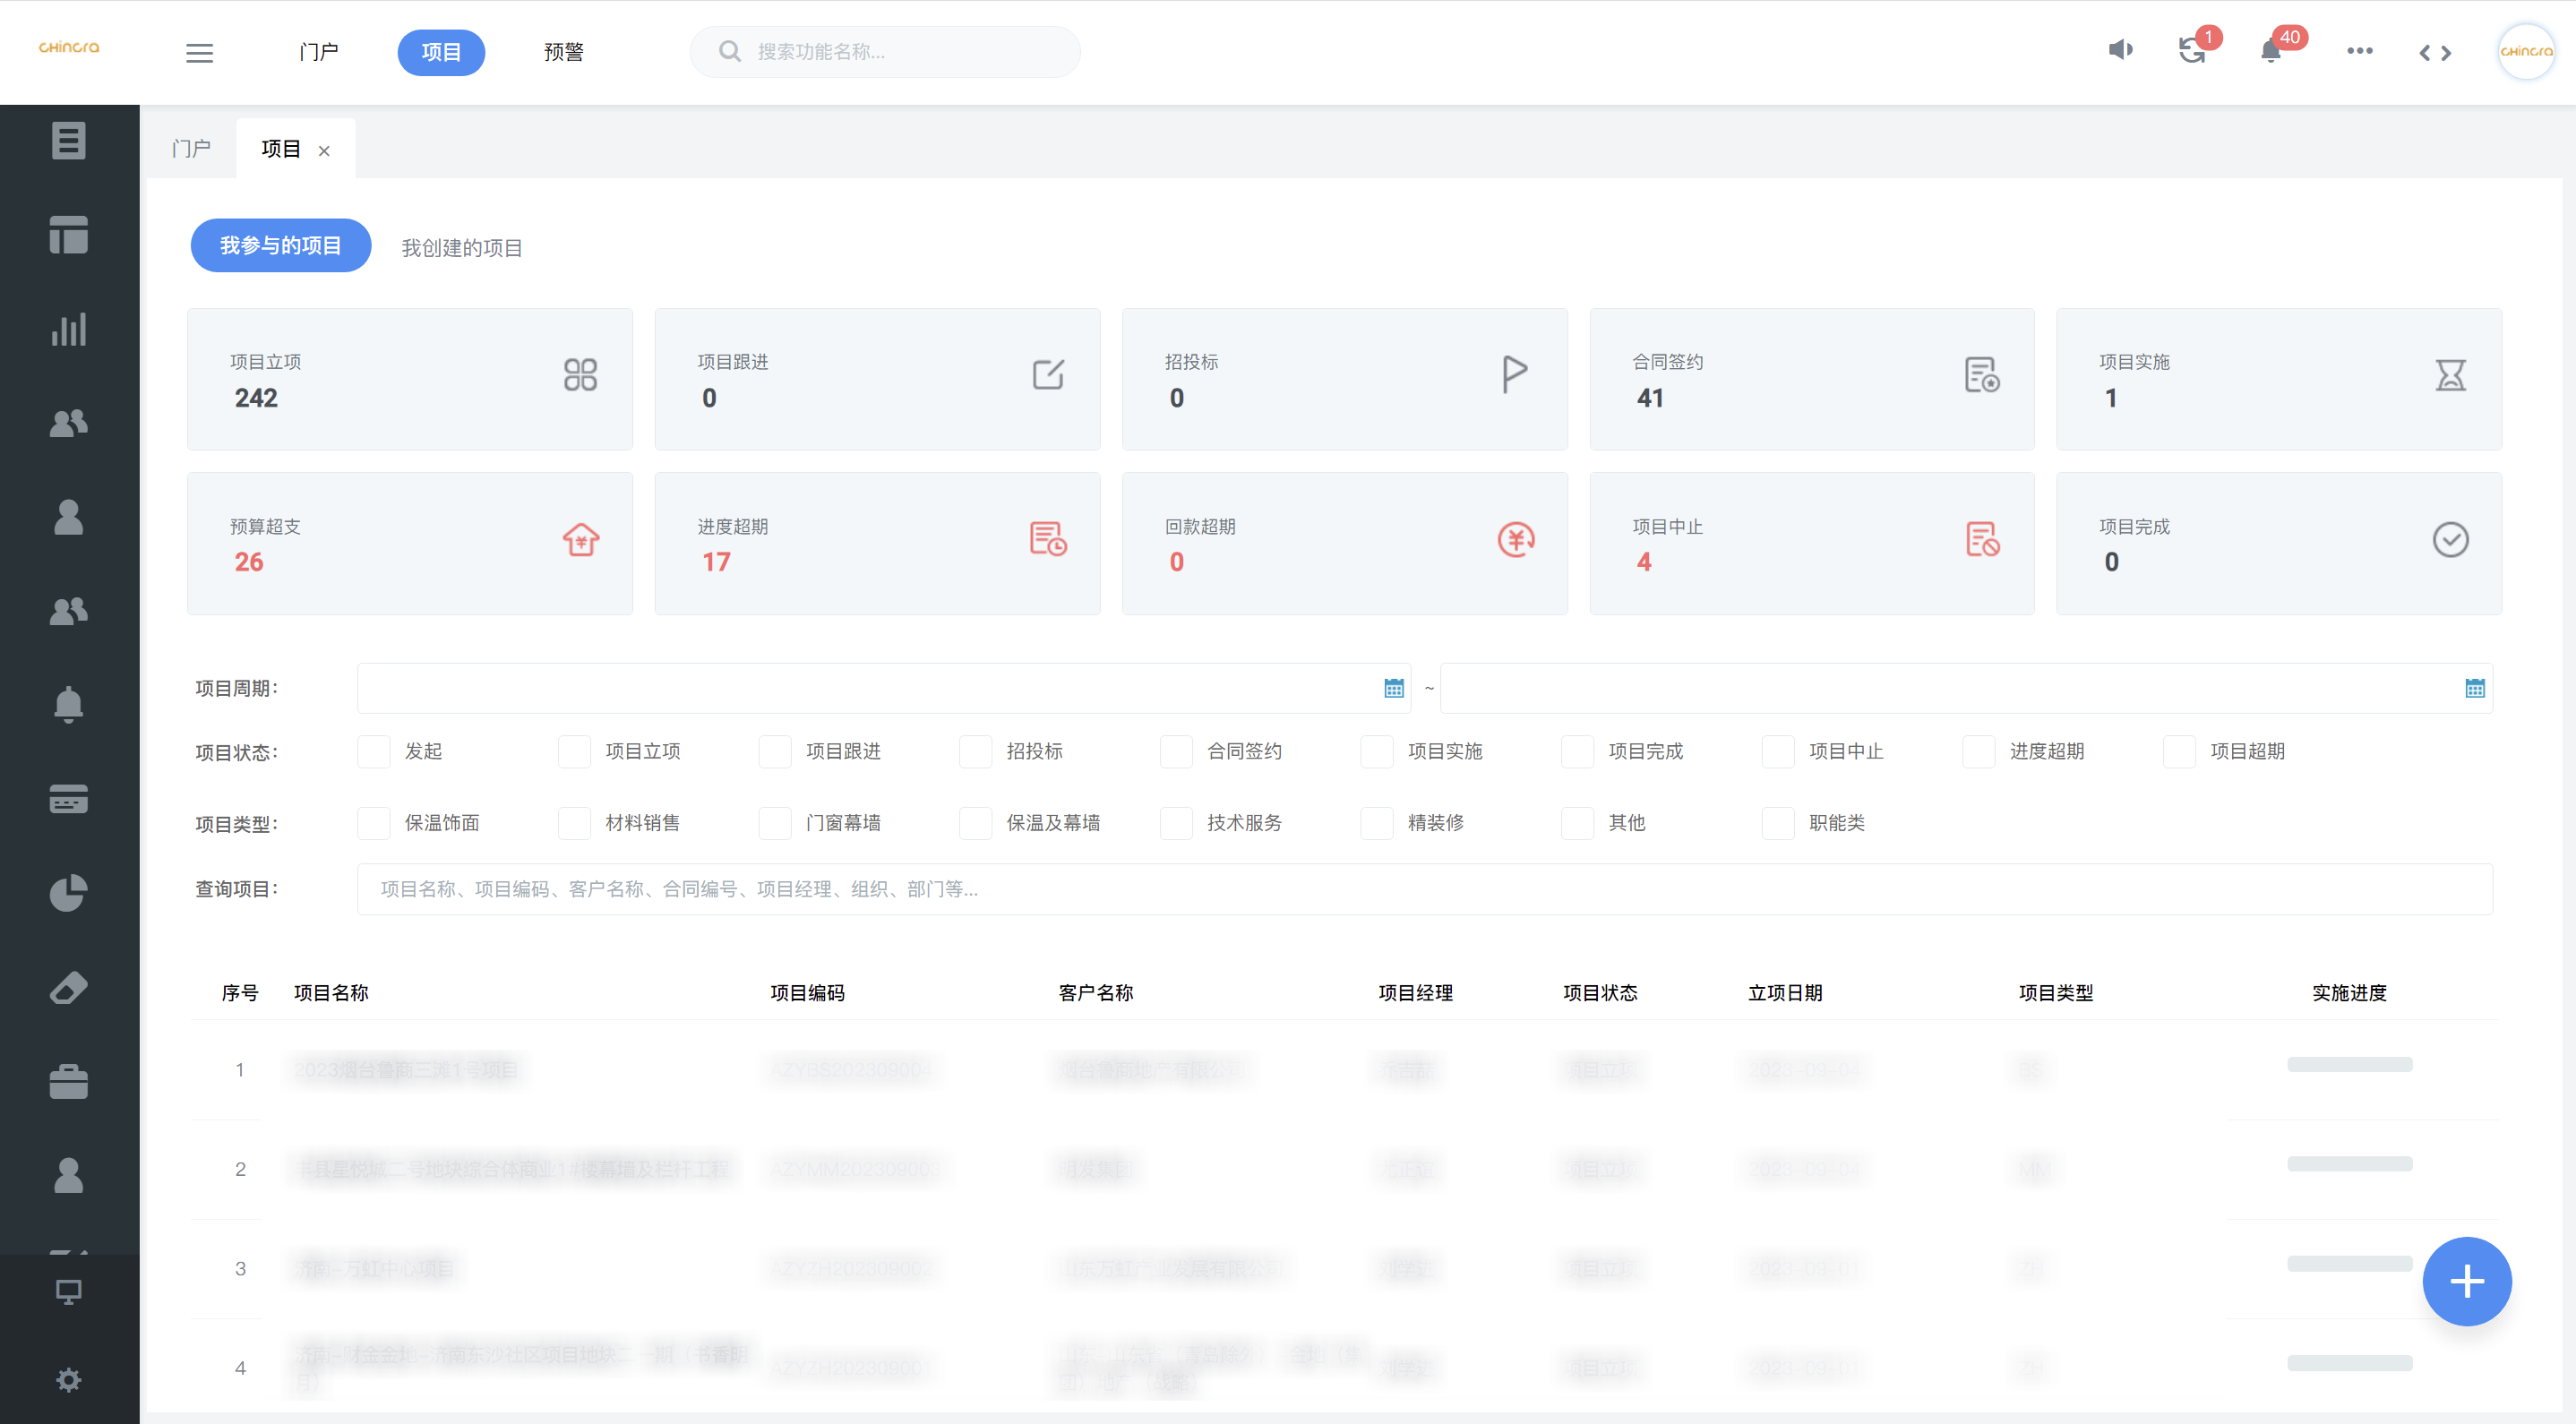The height and width of the screenshot is (1424, 2576).
Task: Open the 预算超支 stat card
Action: click(x=409, y=543)
